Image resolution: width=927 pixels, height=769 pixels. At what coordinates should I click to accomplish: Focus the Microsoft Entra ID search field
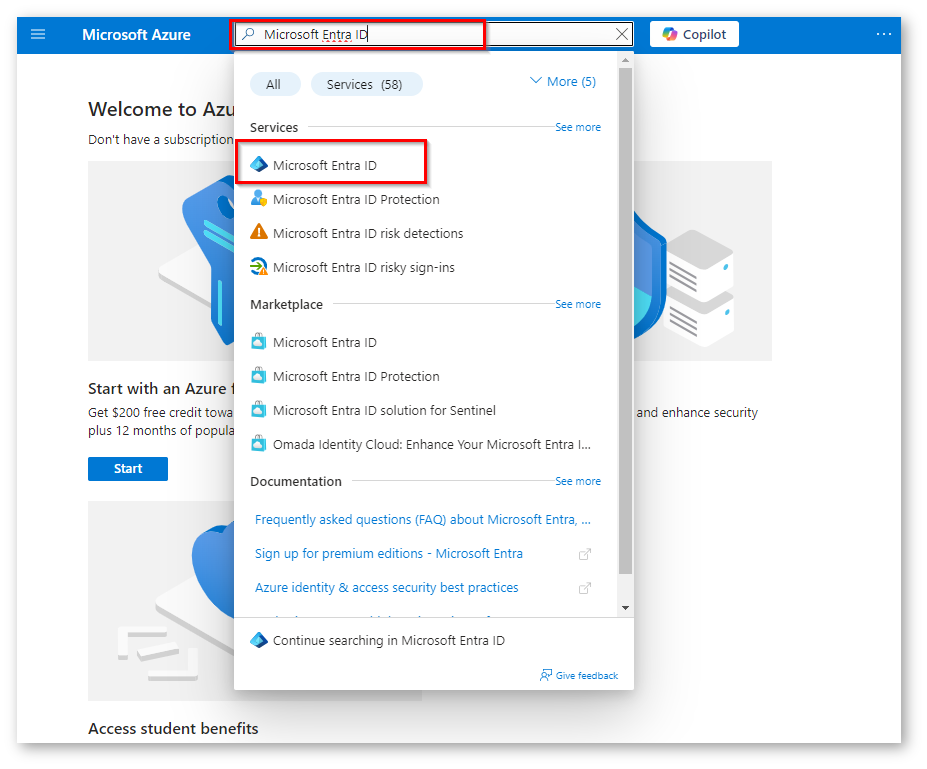(434, 34)
